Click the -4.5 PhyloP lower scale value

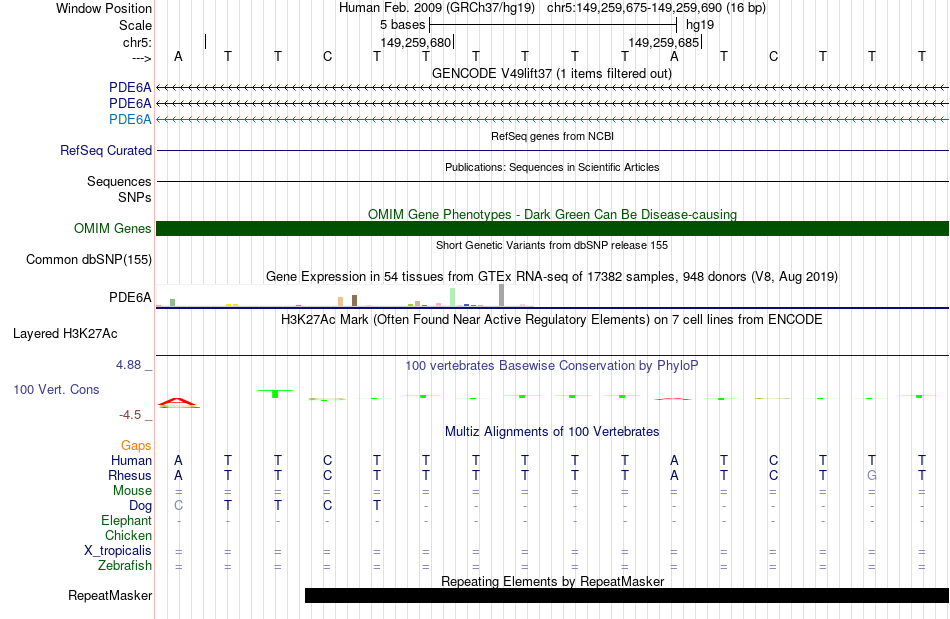(130, 415)
